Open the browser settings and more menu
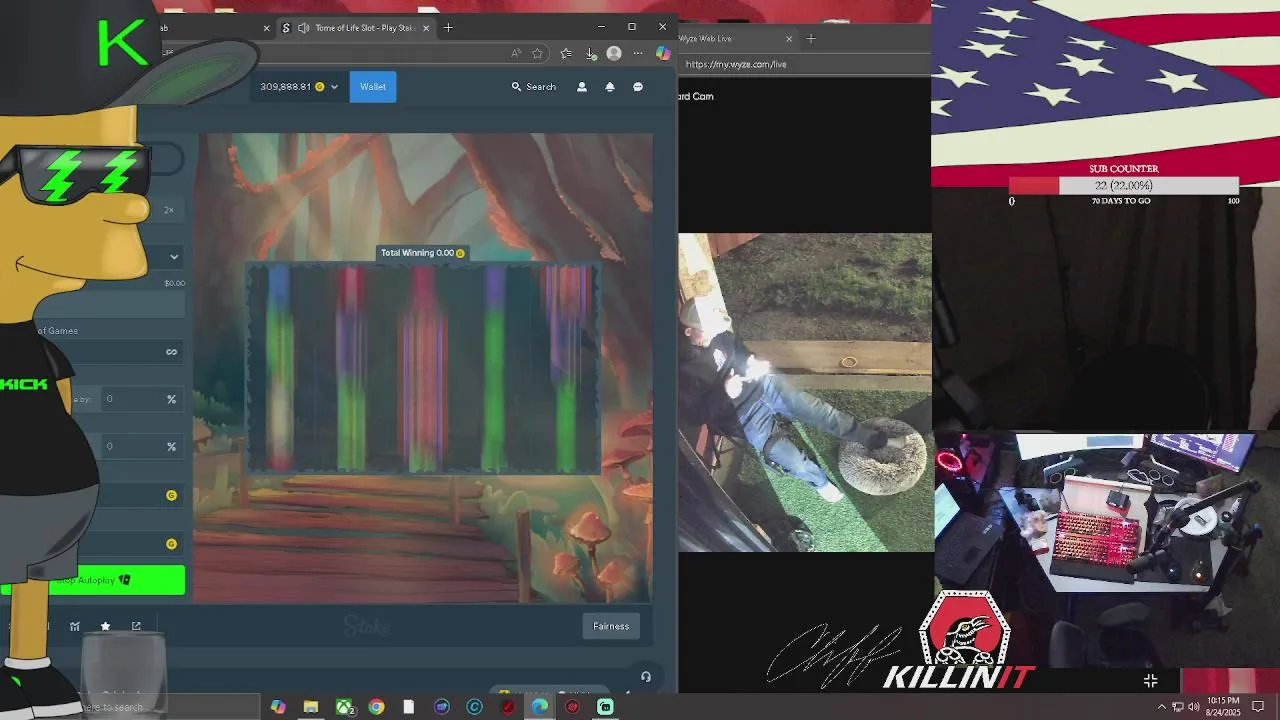The image size is (1280, 720). tap(638, 53)
